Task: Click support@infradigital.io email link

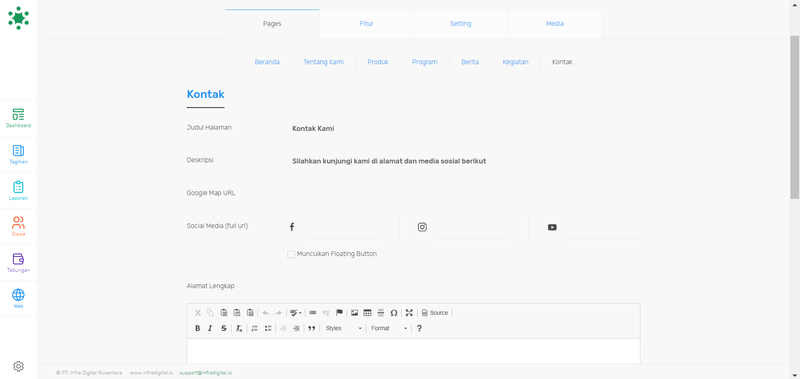Action: pos(206,373)
